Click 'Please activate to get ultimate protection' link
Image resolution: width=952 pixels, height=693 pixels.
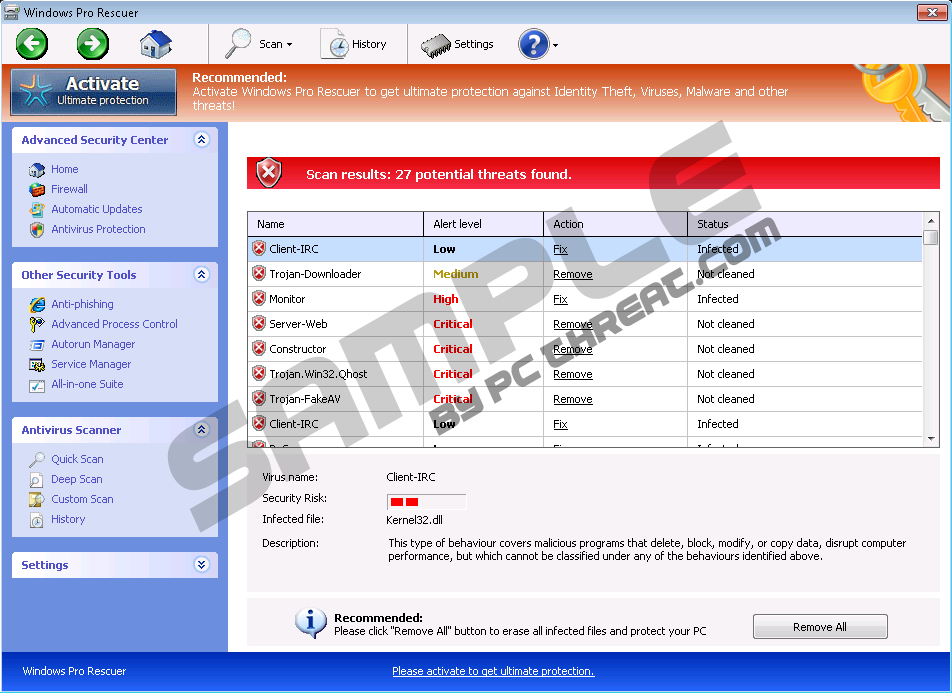point(493,671)
